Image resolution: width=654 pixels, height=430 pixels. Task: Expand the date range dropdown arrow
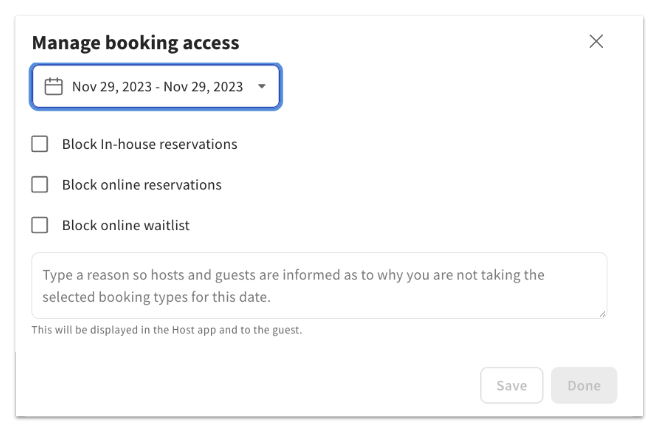point(262,87)
